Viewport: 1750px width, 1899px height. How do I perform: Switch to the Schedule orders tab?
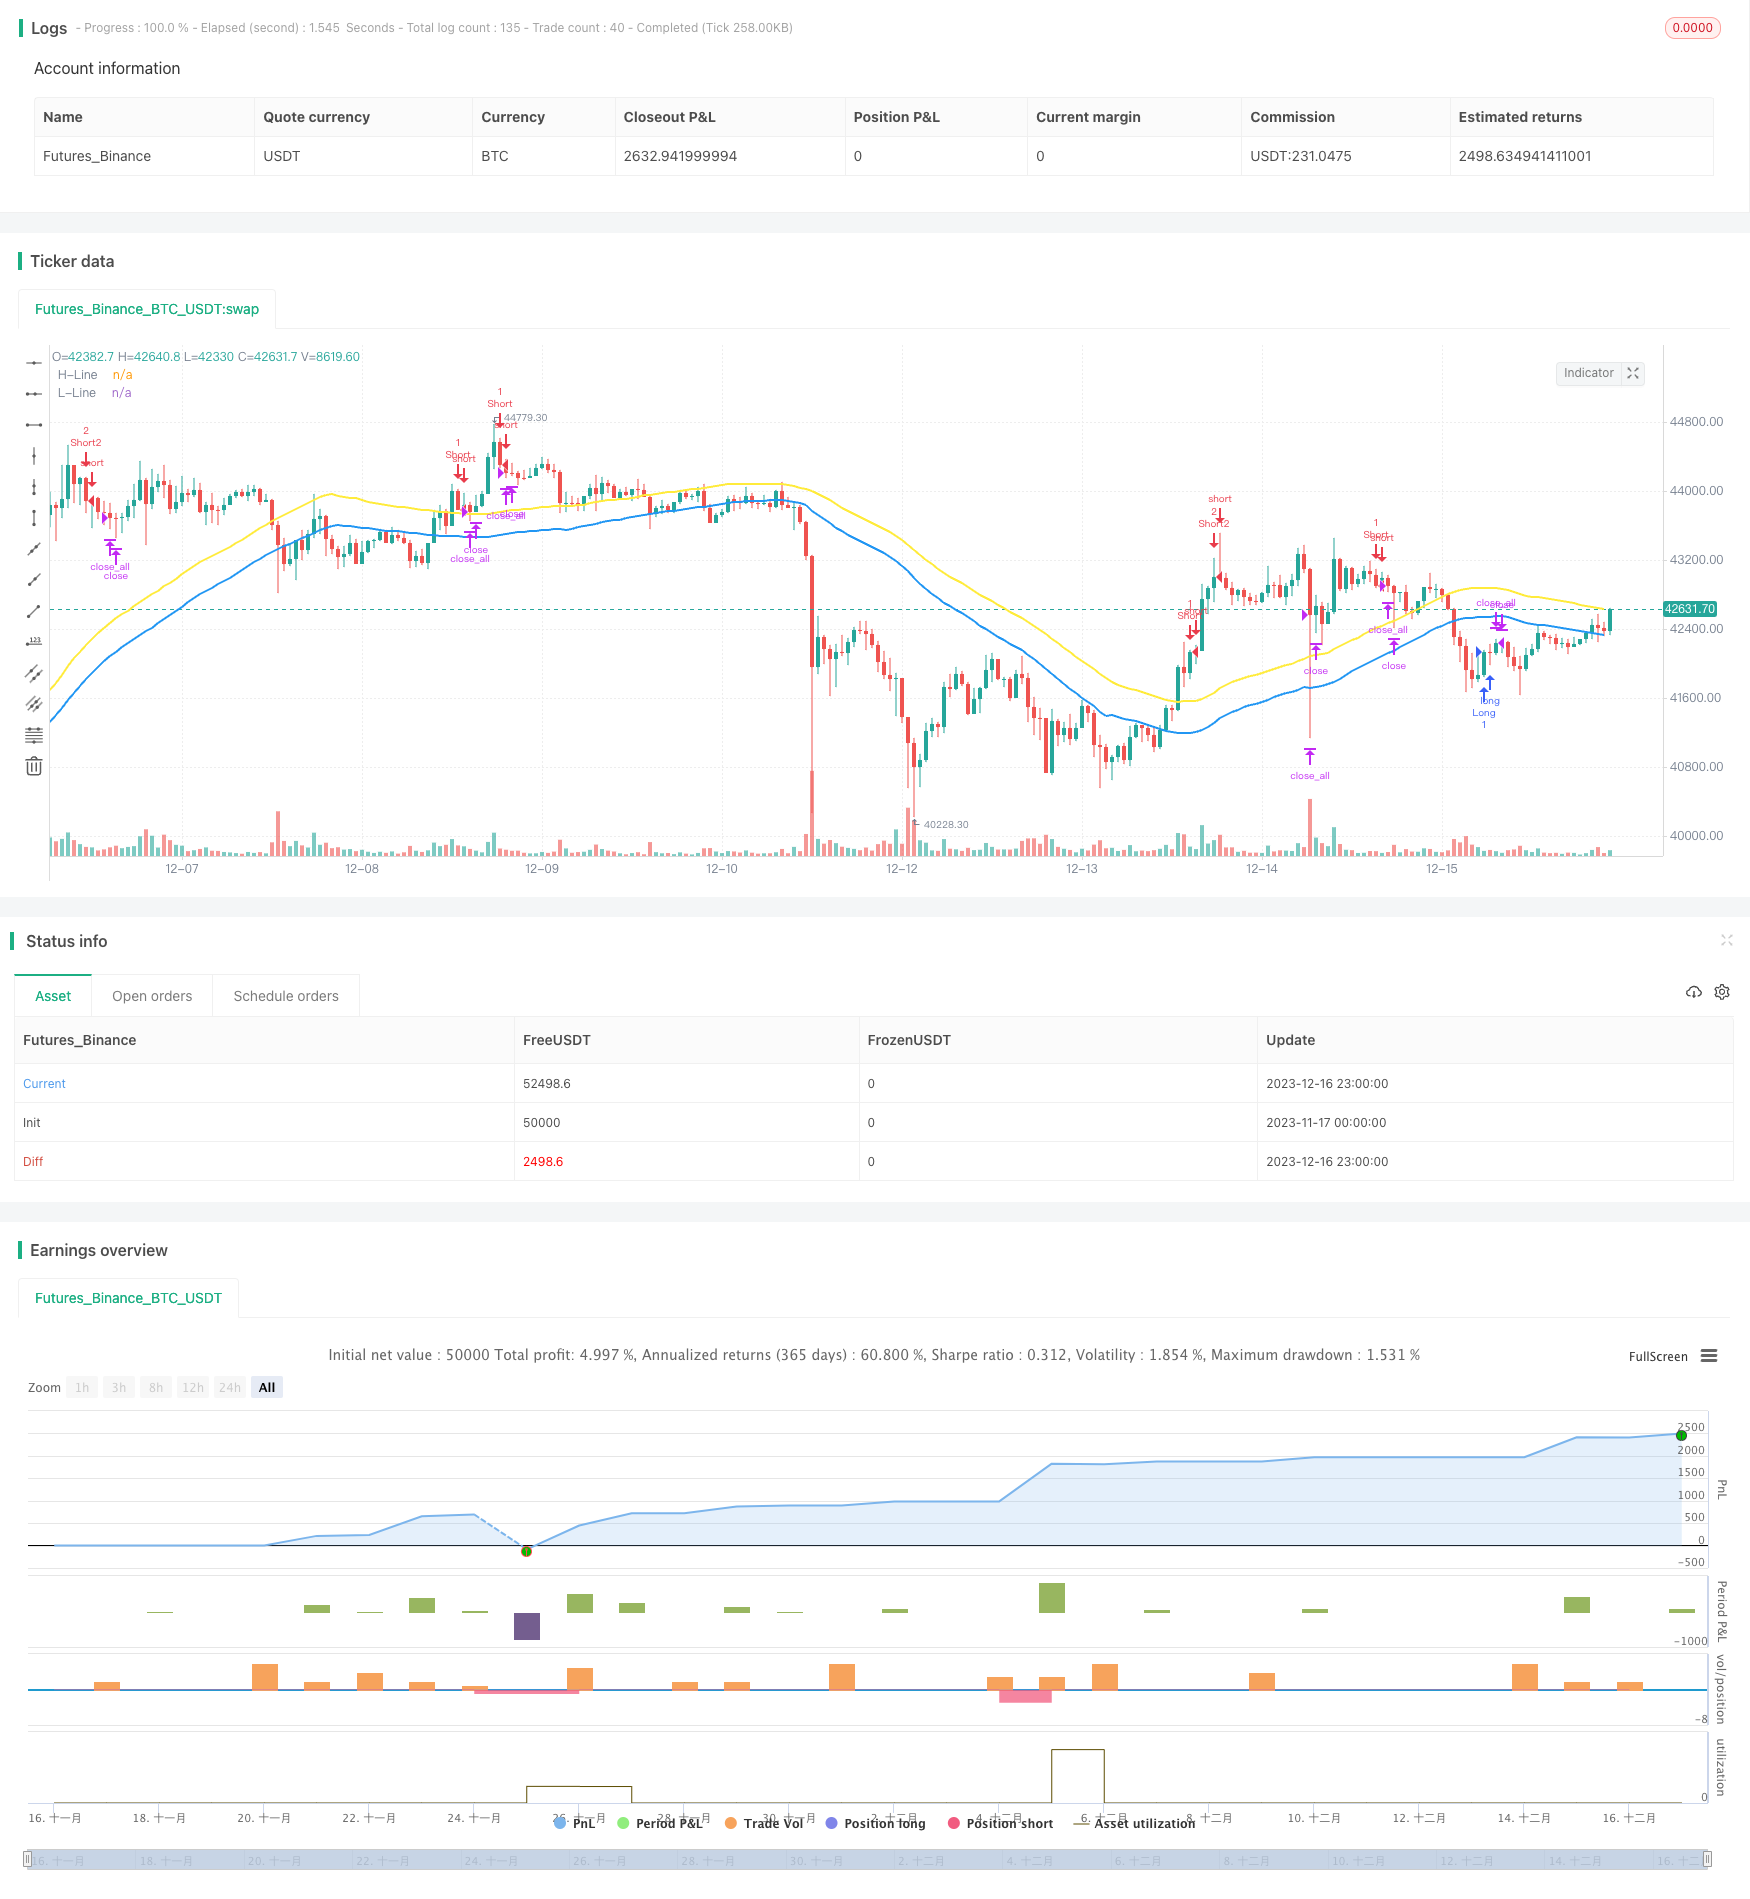[x=285, y=995]
